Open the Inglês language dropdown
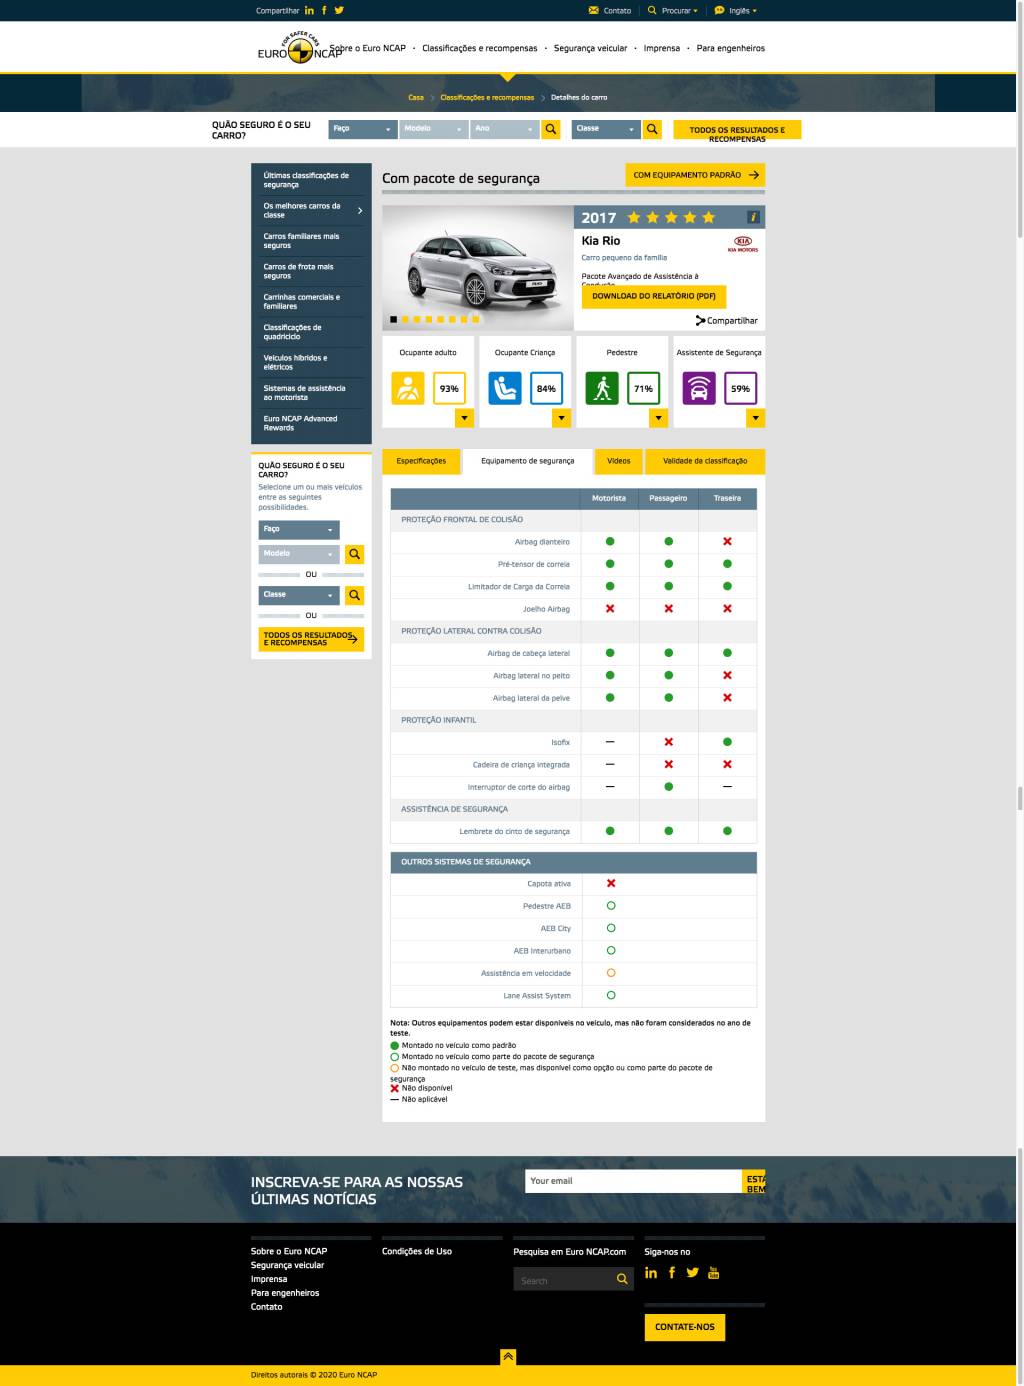Image resolution: width=1024 pixels, height=1386 pixels. click(735, 11)
